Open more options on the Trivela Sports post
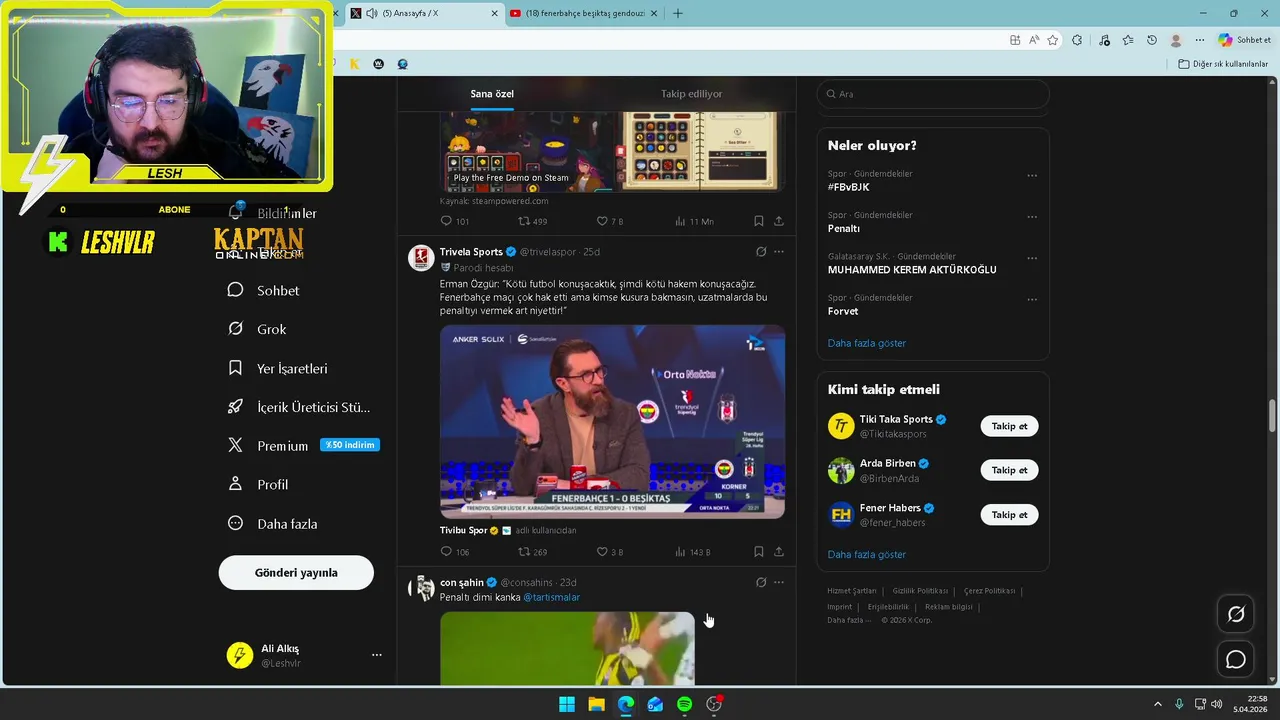This screenshot has width=1280, height=720. pos(779,252)
